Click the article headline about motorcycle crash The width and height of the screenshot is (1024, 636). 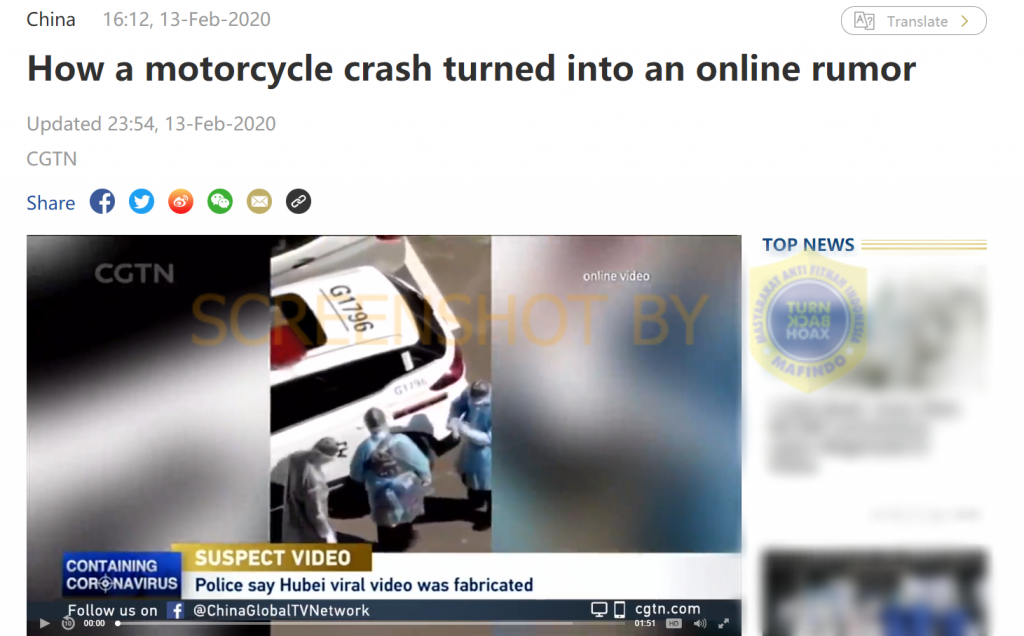pos(471,69)
